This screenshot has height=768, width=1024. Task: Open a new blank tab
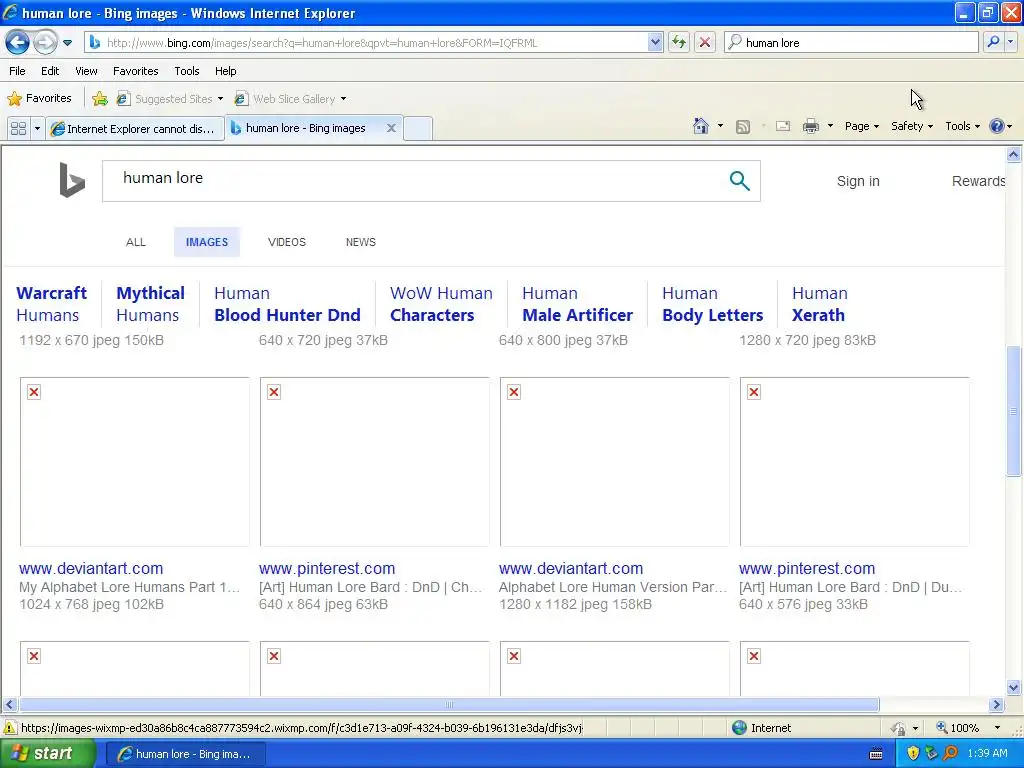[418, 129]
